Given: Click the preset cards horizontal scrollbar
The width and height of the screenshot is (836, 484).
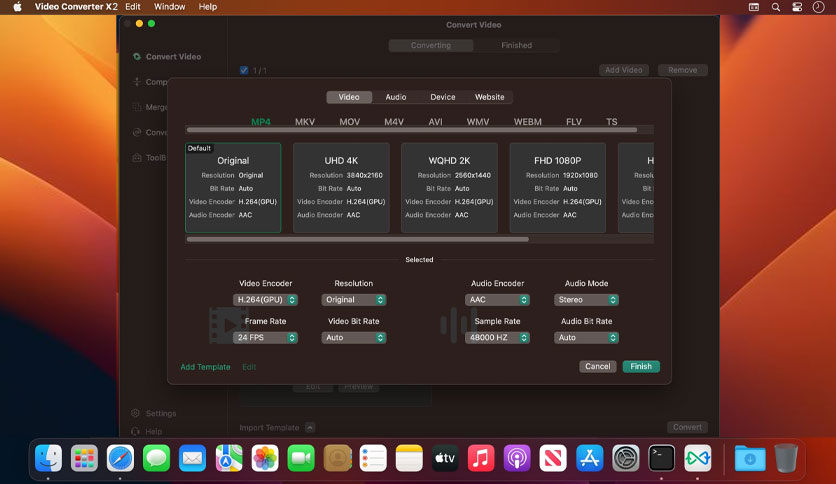Looking at the screenshot, I should pyautogui.click(x=358, y=239).
